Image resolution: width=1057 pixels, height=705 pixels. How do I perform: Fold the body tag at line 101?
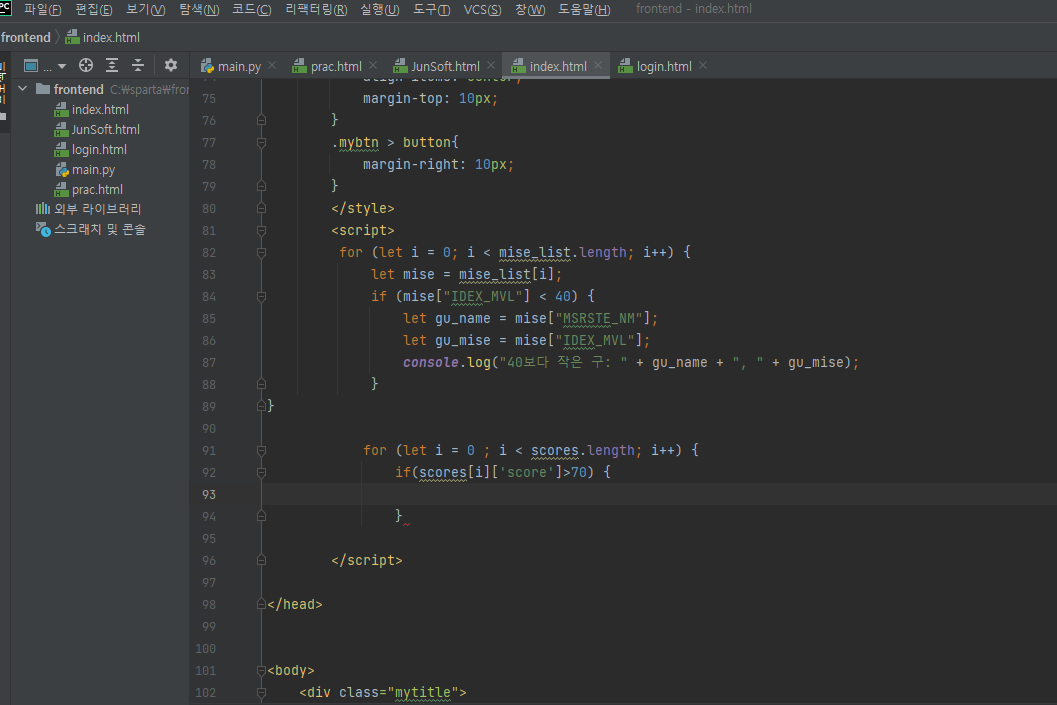pos(262,671)
